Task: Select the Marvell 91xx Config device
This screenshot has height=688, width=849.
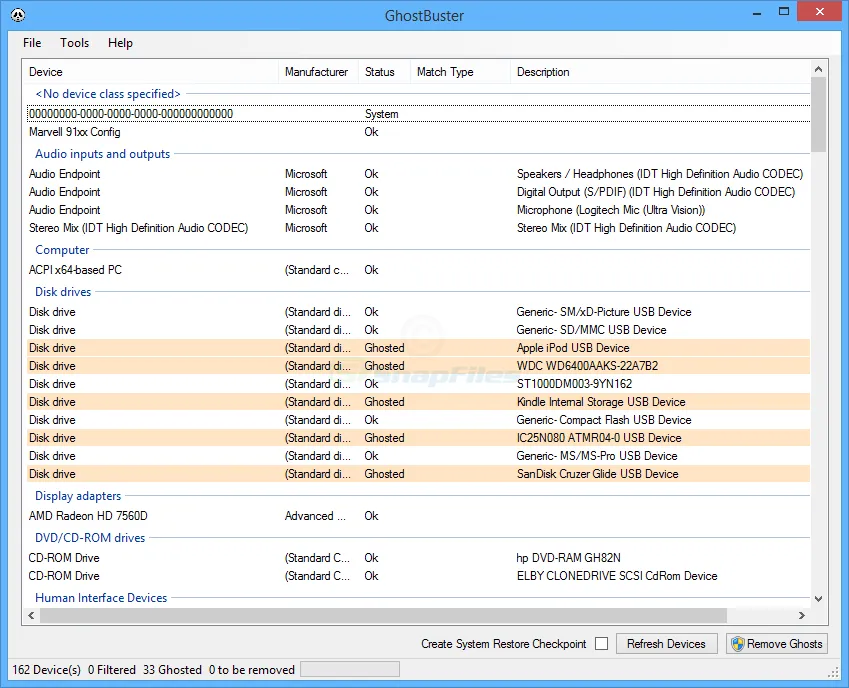Action: click(419, 132)
